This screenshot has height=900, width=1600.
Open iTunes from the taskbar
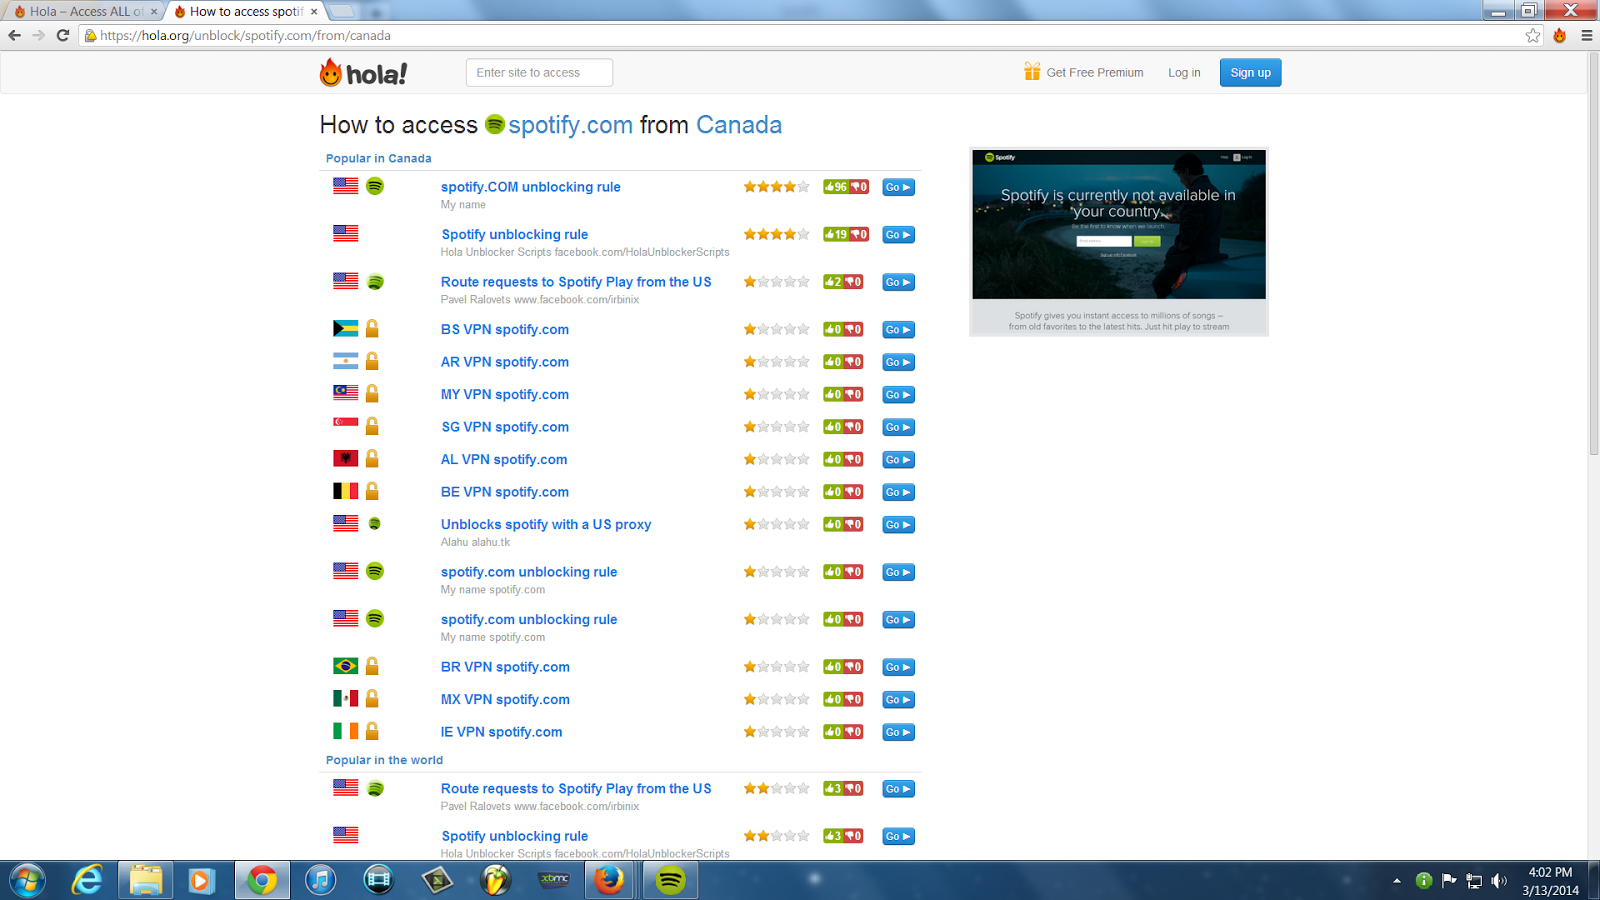click(320, 880)
